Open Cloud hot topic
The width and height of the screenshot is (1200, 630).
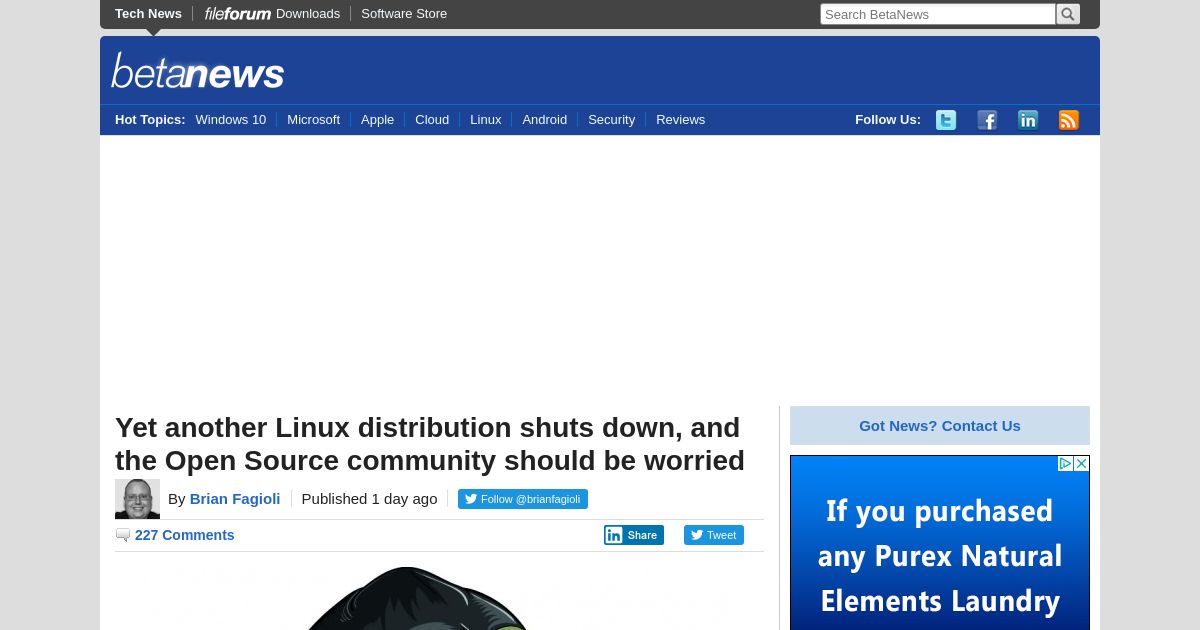pyautogui.click(x=432, y=120)
